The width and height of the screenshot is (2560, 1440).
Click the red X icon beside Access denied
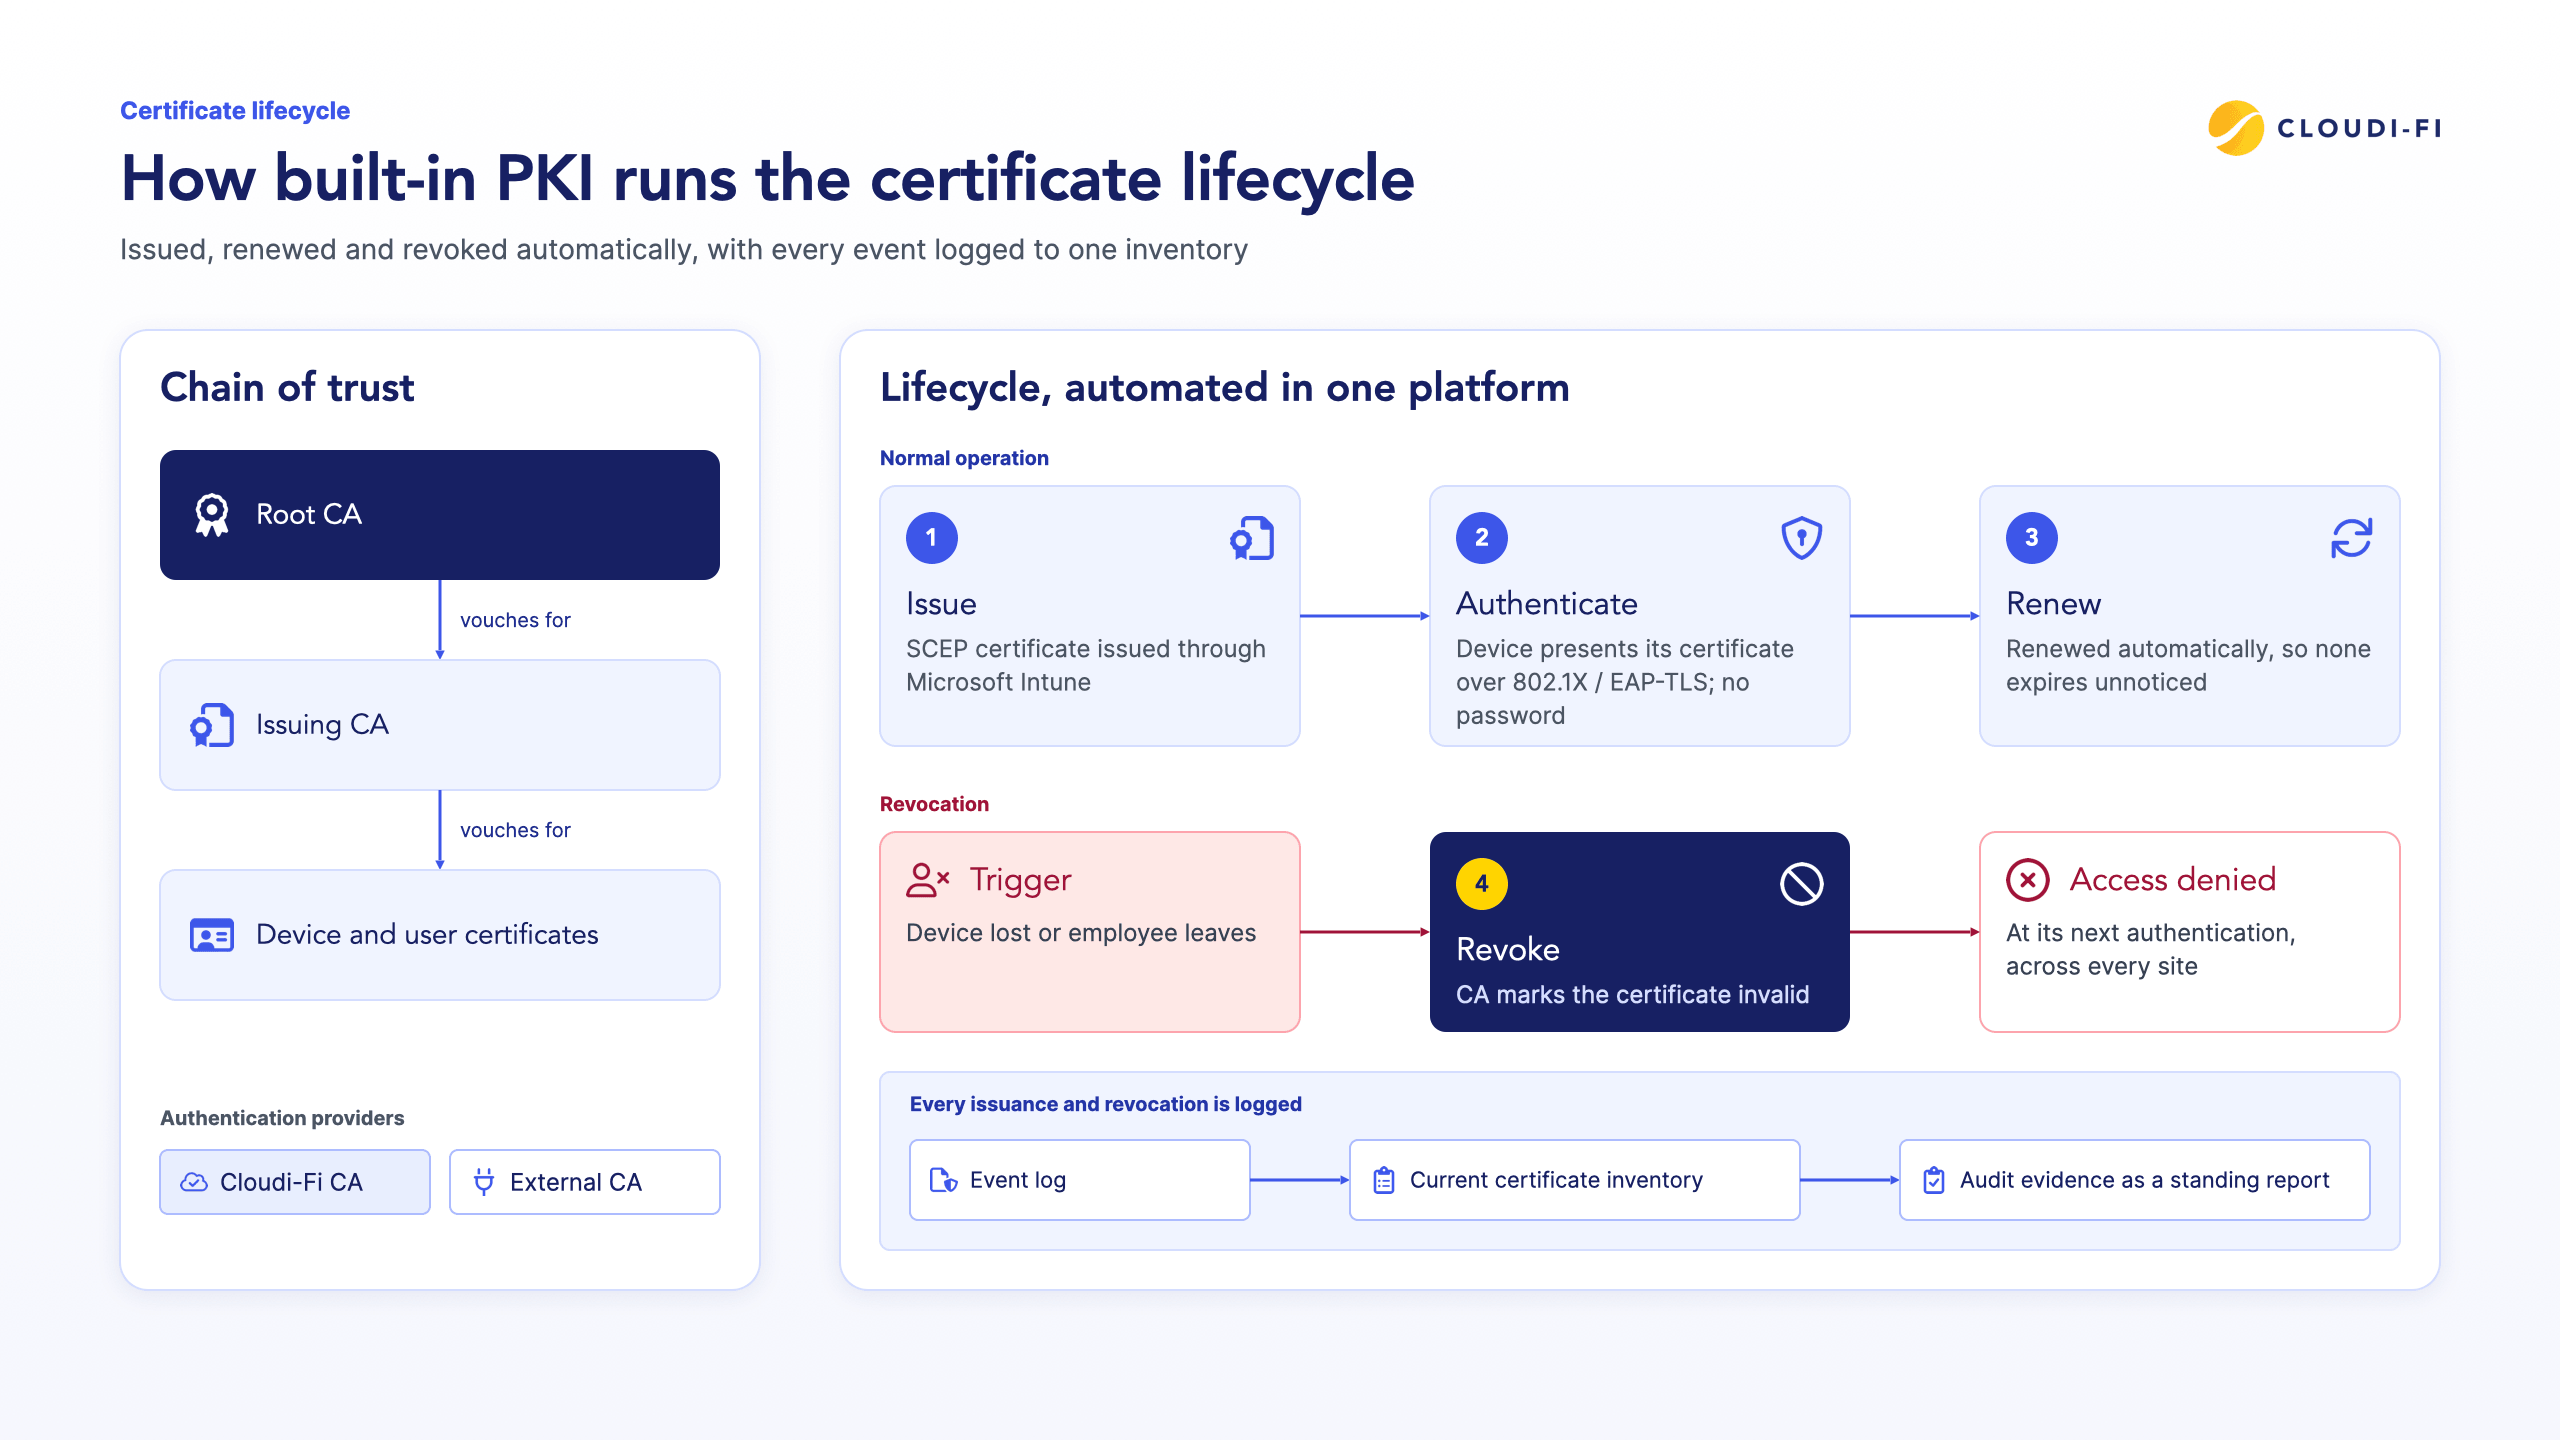coord(2028,880)
